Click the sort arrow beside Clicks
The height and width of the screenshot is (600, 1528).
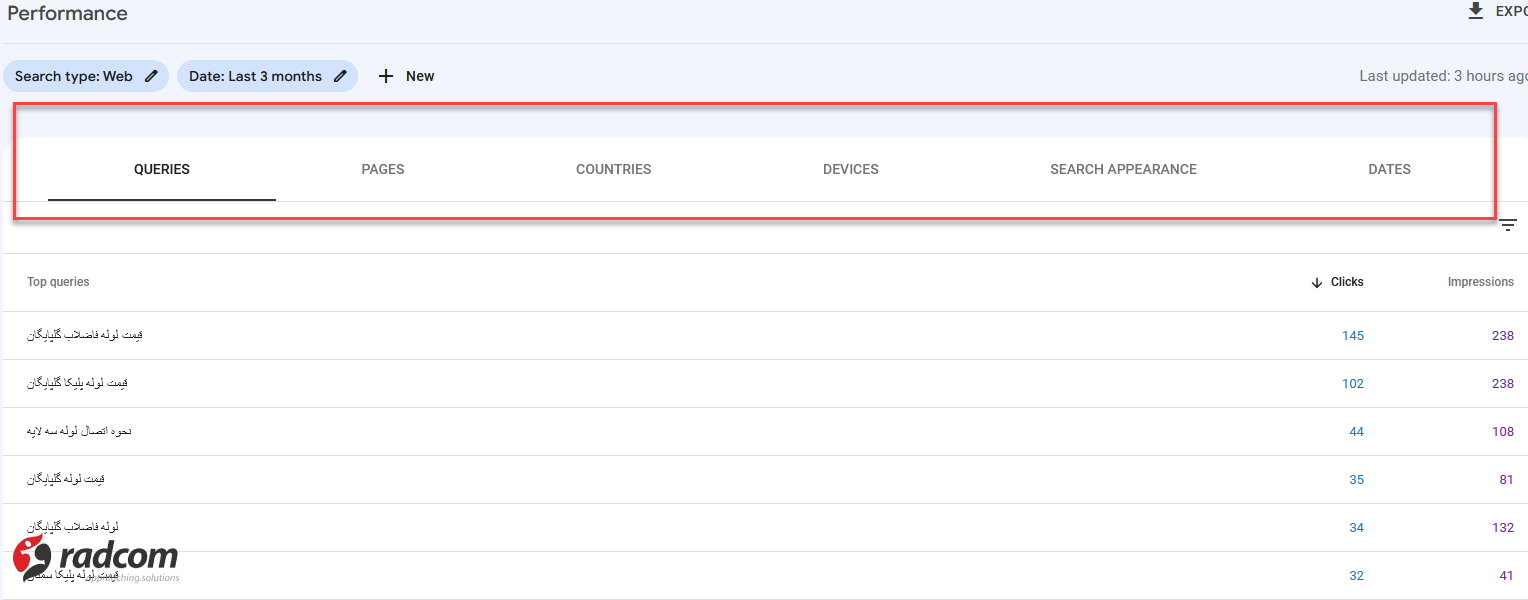[1317, 282]
